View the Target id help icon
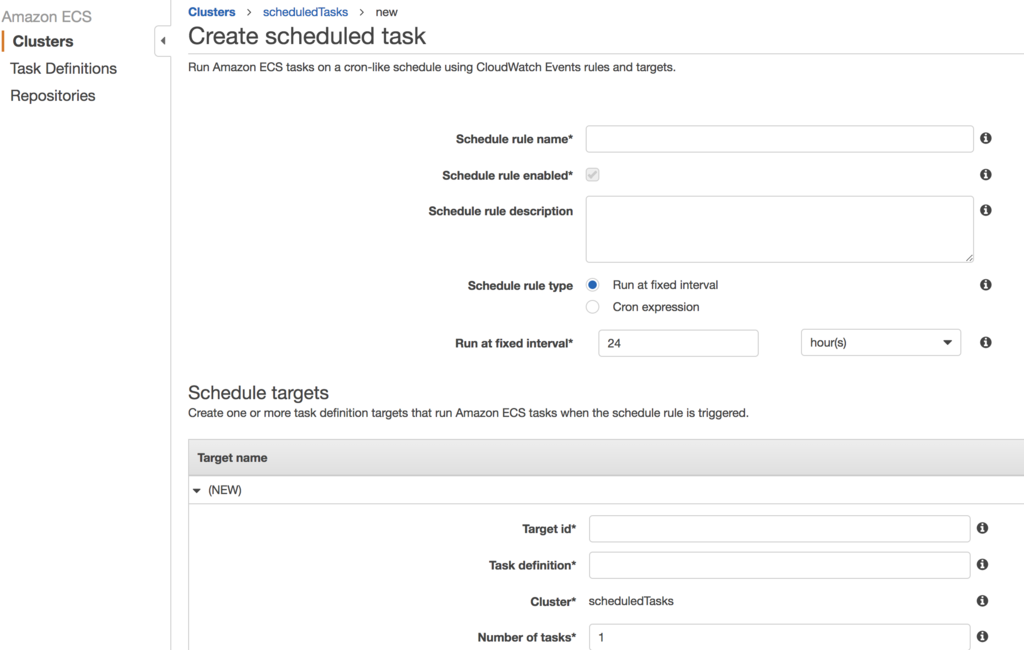Screen dimensions: 1024x650 [982, 528]
